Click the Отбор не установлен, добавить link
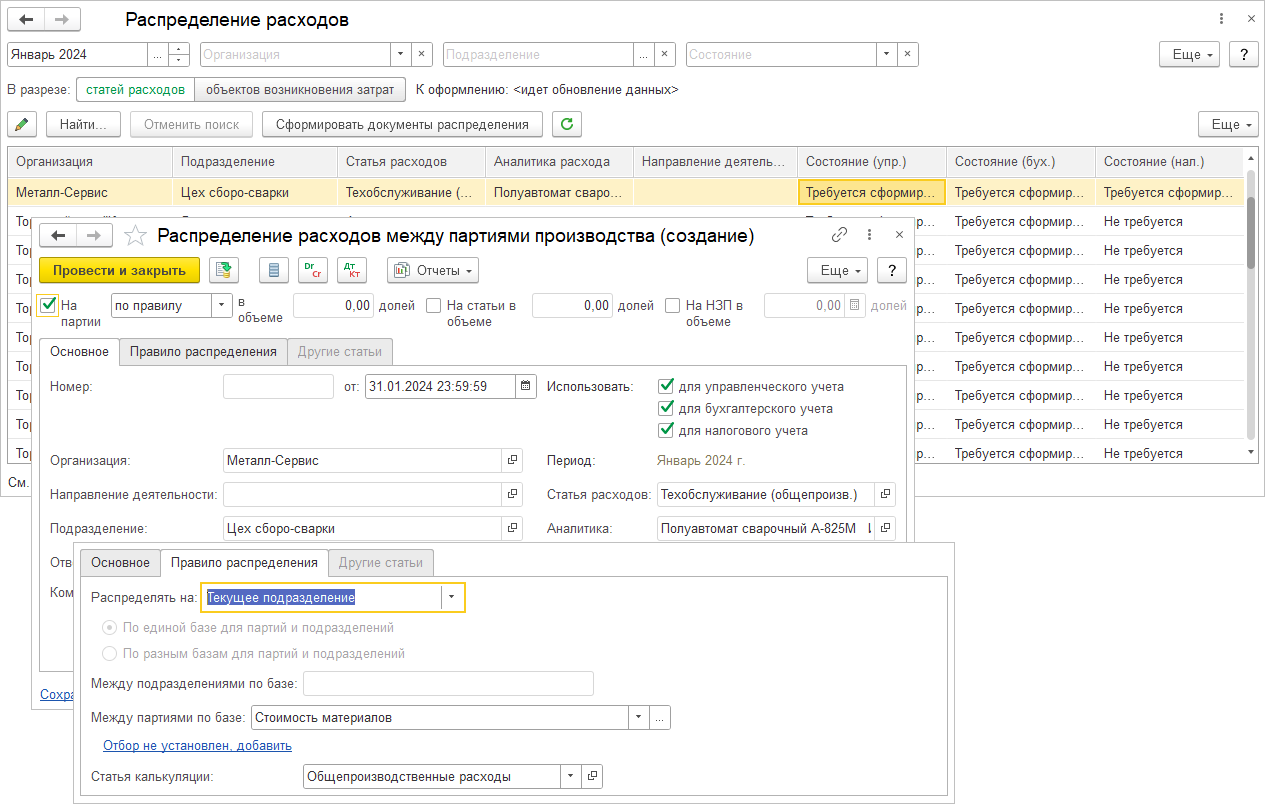This screenshot has width=1268, height=809. pos(197,745)
